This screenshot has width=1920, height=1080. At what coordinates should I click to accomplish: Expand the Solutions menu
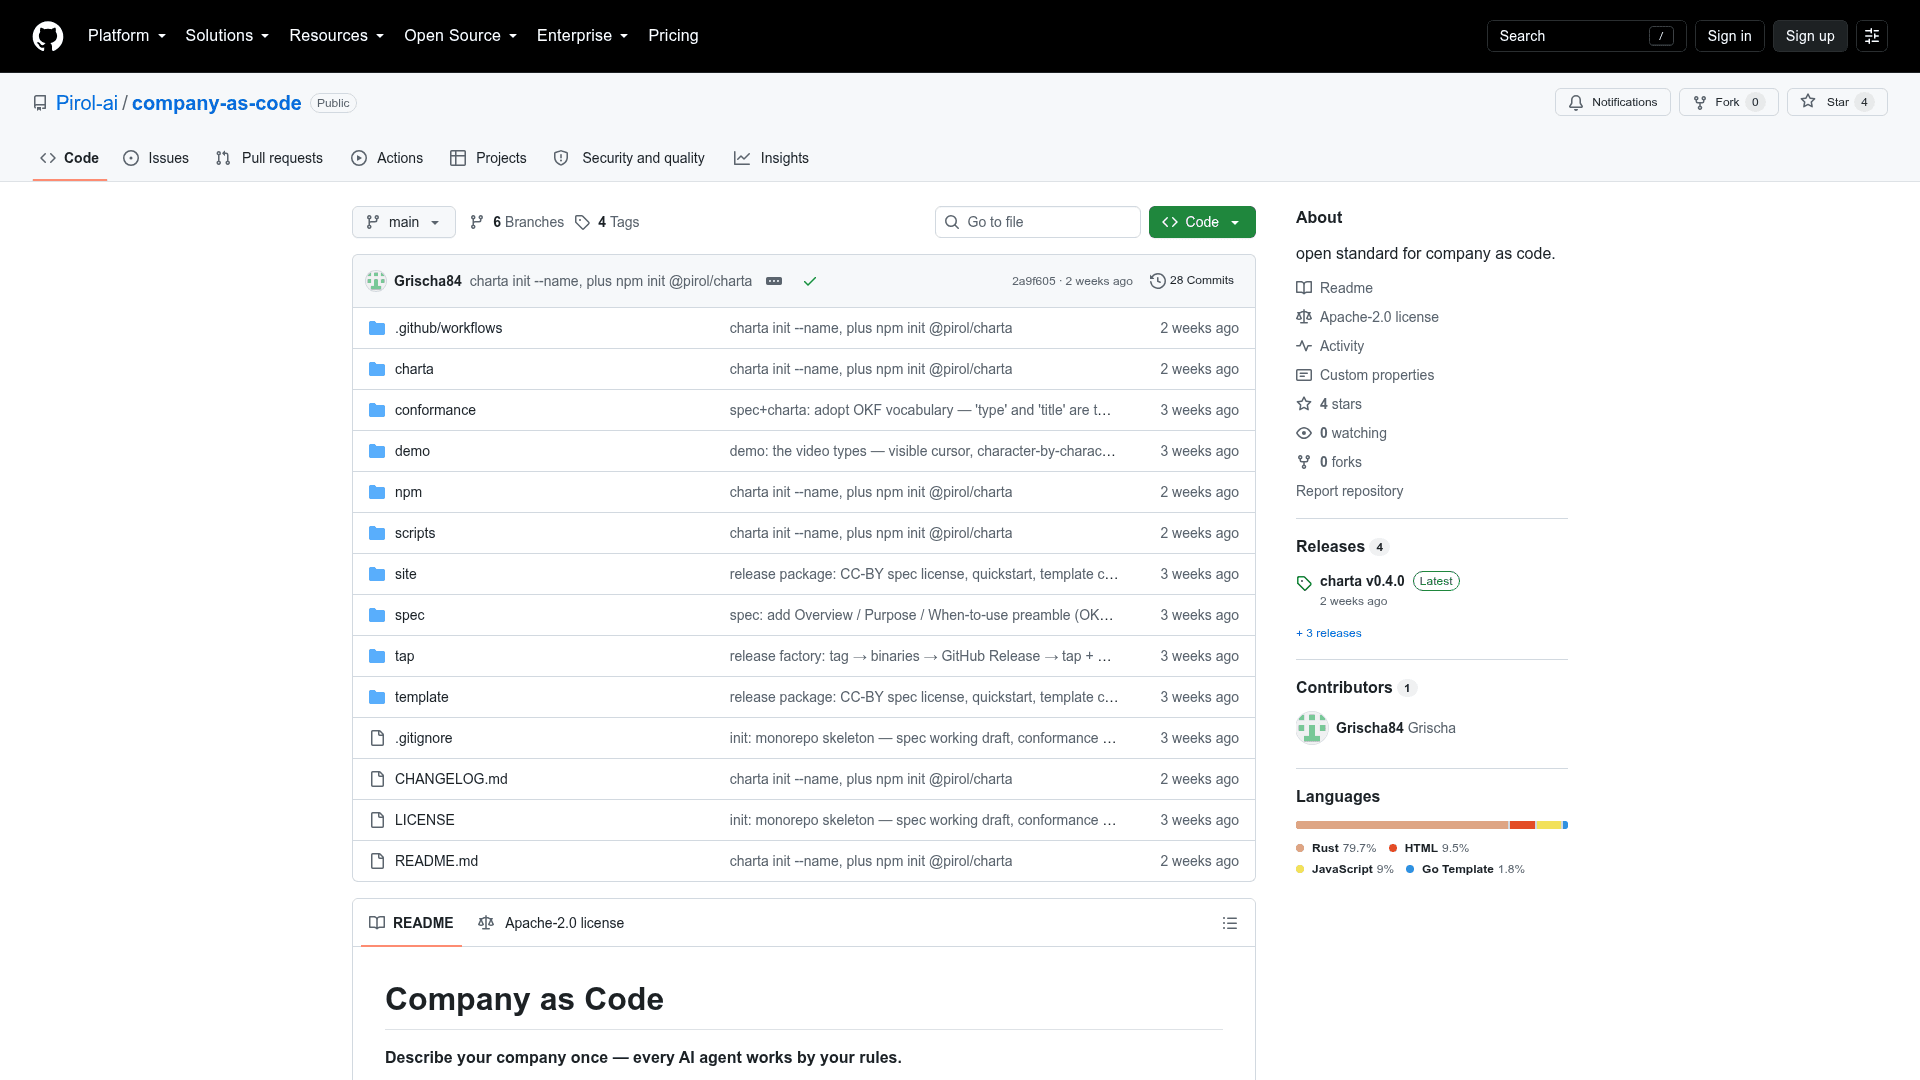(x=227, y=36)
